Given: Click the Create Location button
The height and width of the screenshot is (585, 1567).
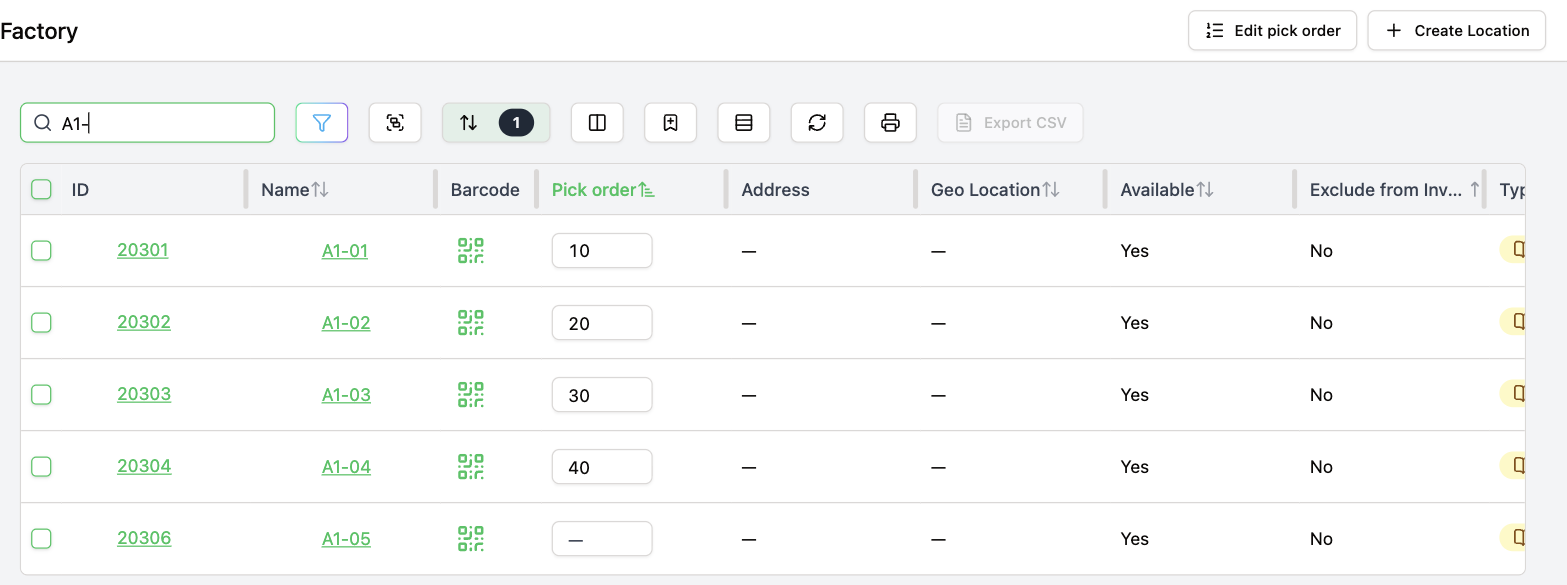Looking at the screenshot, I should (1457, 31).
